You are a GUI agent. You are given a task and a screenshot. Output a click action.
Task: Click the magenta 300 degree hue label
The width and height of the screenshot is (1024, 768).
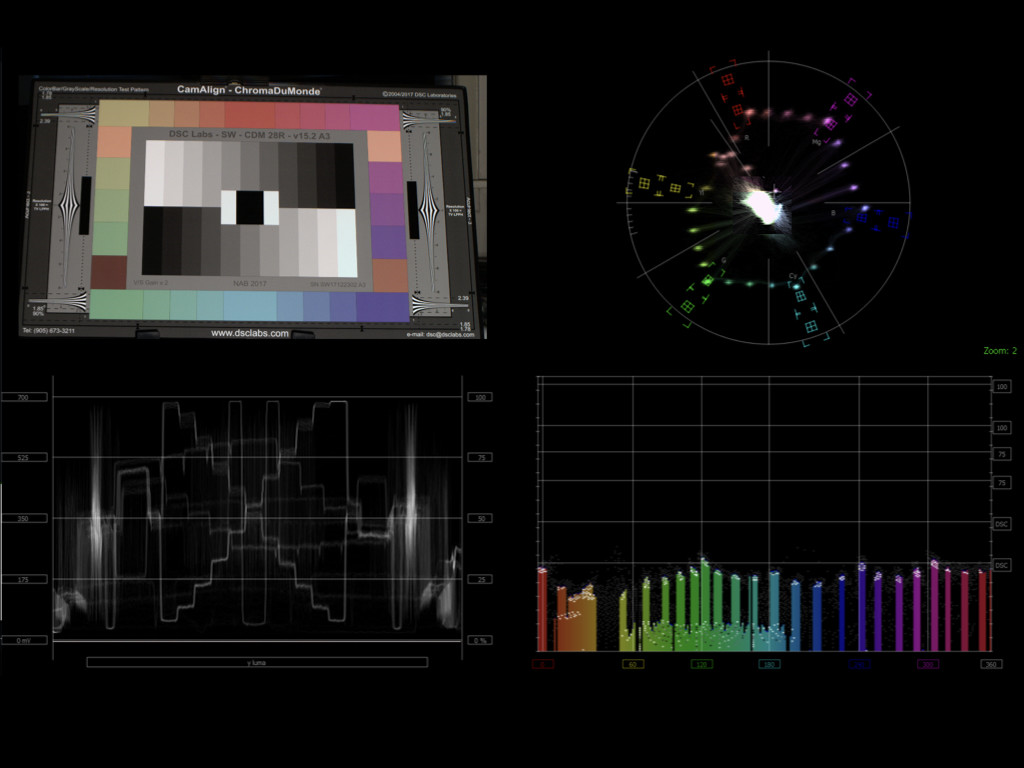928,664
